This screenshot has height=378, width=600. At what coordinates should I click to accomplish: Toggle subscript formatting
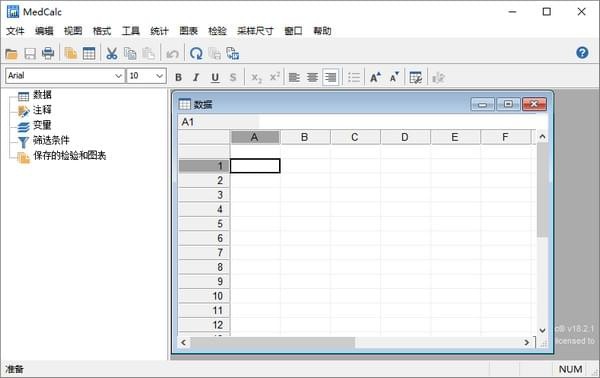256,78
